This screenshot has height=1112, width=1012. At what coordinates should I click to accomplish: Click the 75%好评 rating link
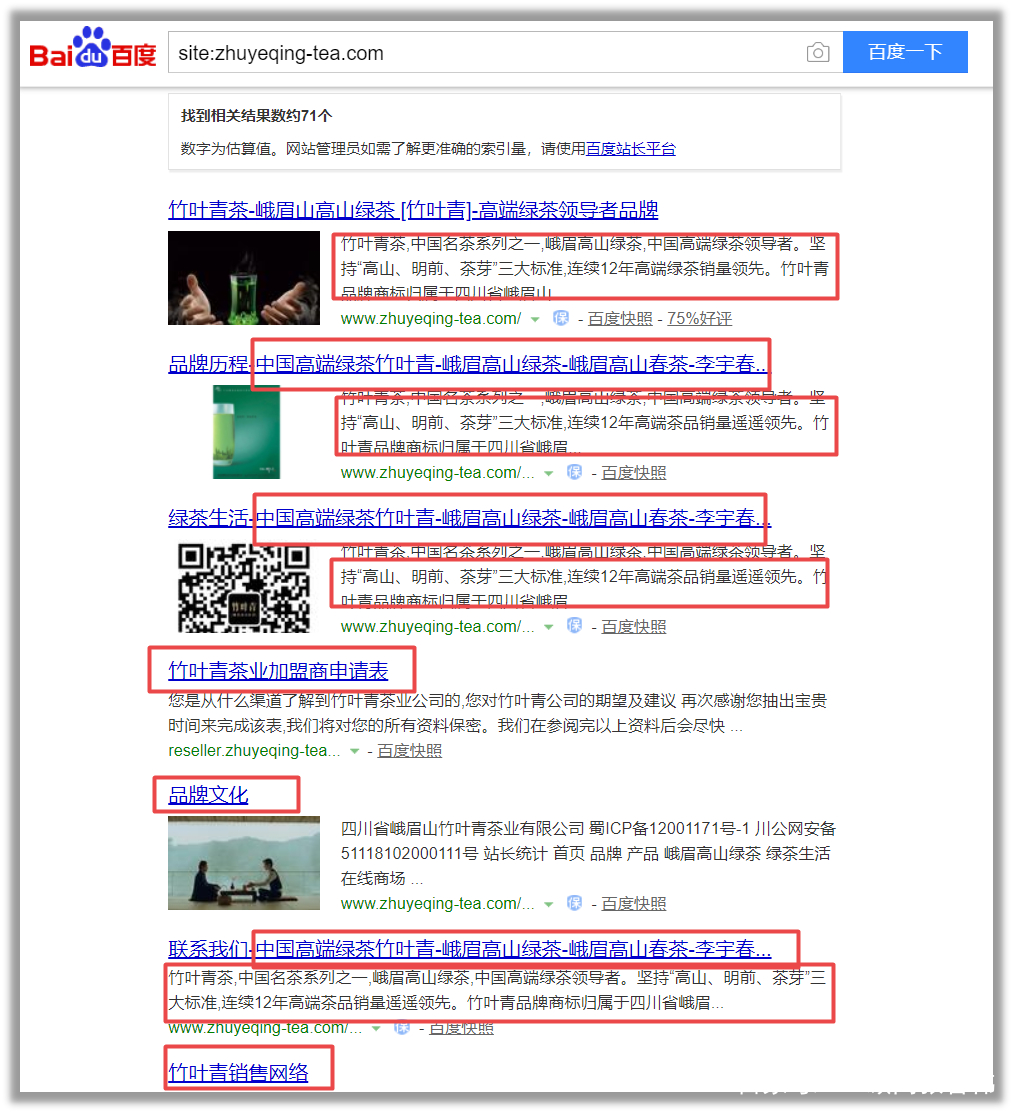pos(701,318)
